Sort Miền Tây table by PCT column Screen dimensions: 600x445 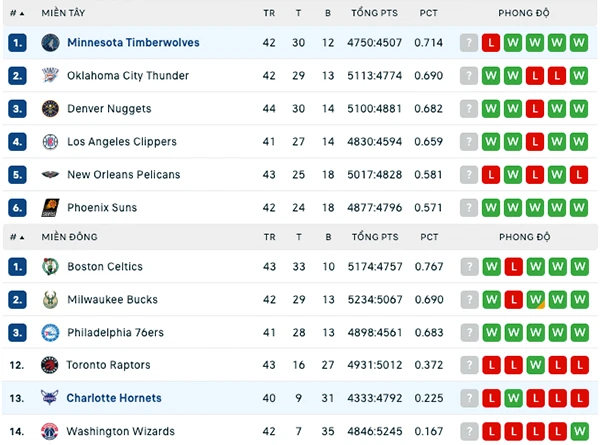click(x=428, y=13)
